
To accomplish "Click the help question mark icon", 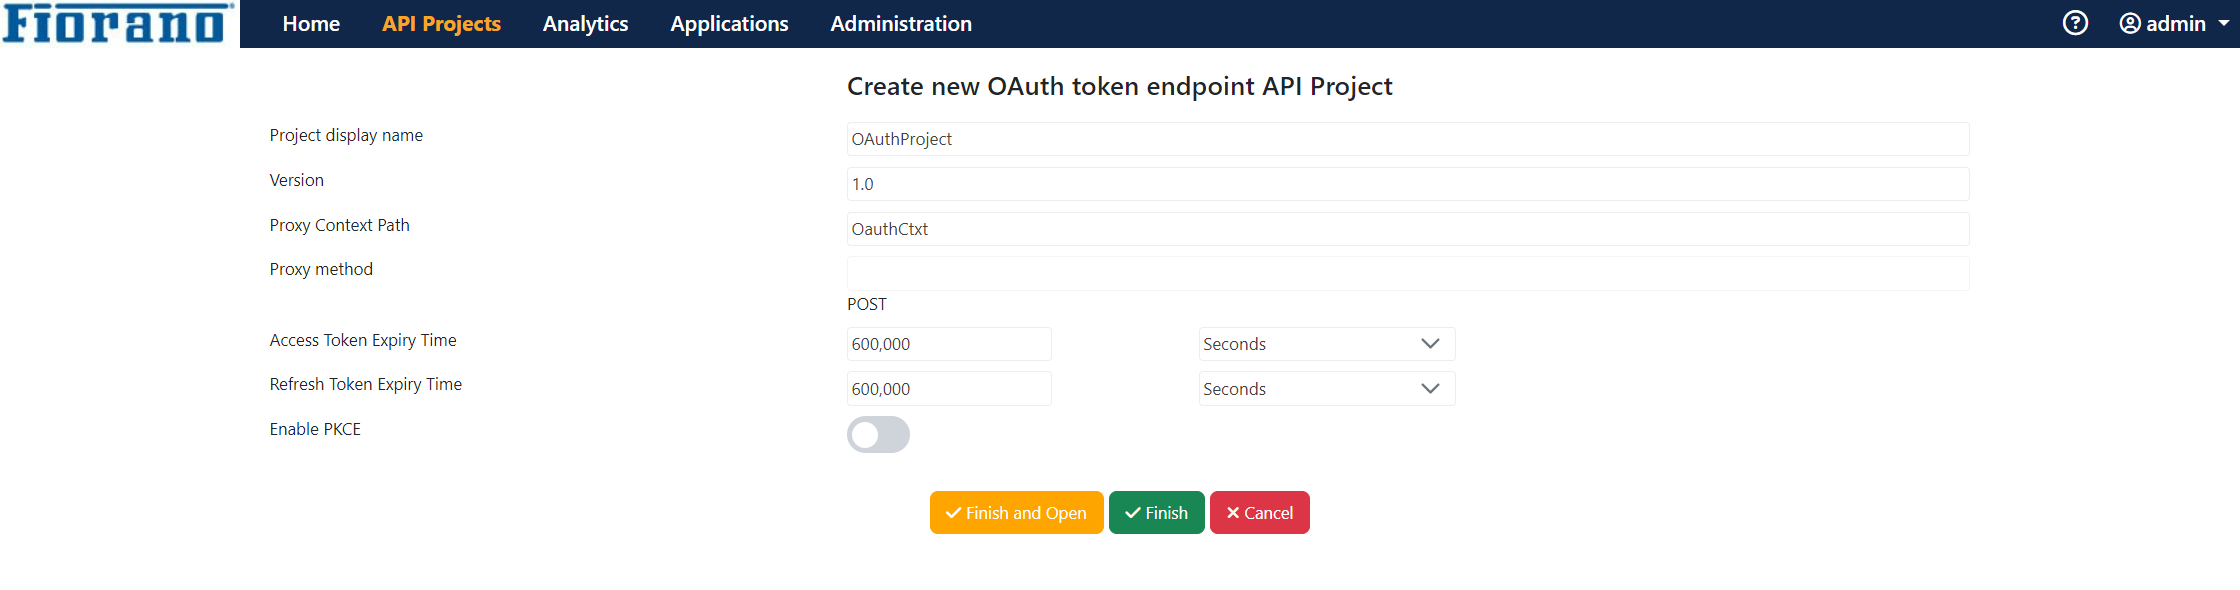I will click(2075, 23).
